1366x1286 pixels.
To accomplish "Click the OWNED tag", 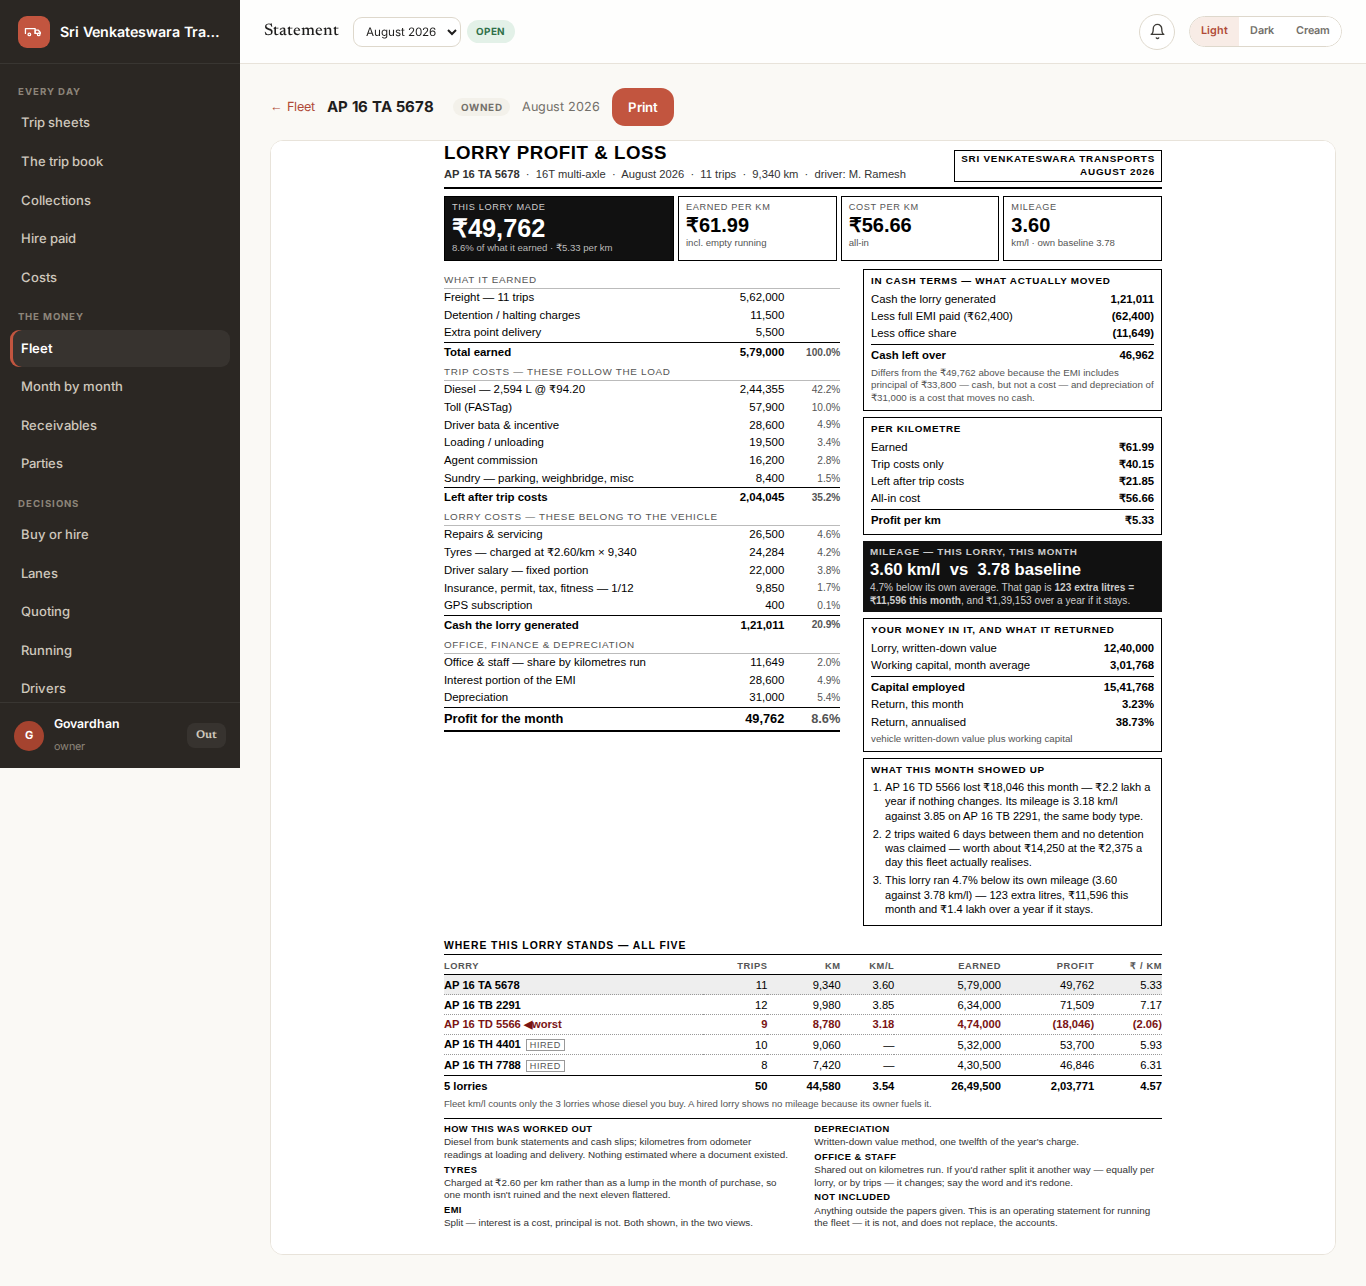I will pos(481,108).
